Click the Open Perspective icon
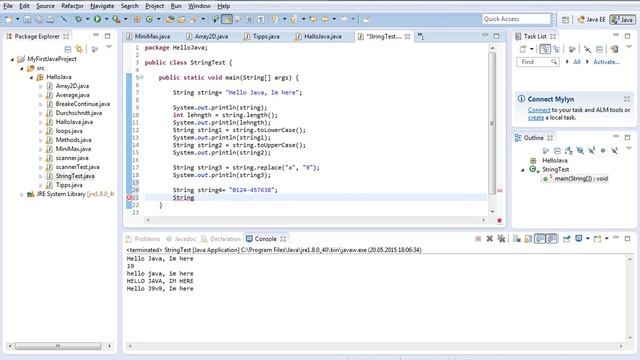The width and height of the screenshot is (640, 360). pos(565,20)
